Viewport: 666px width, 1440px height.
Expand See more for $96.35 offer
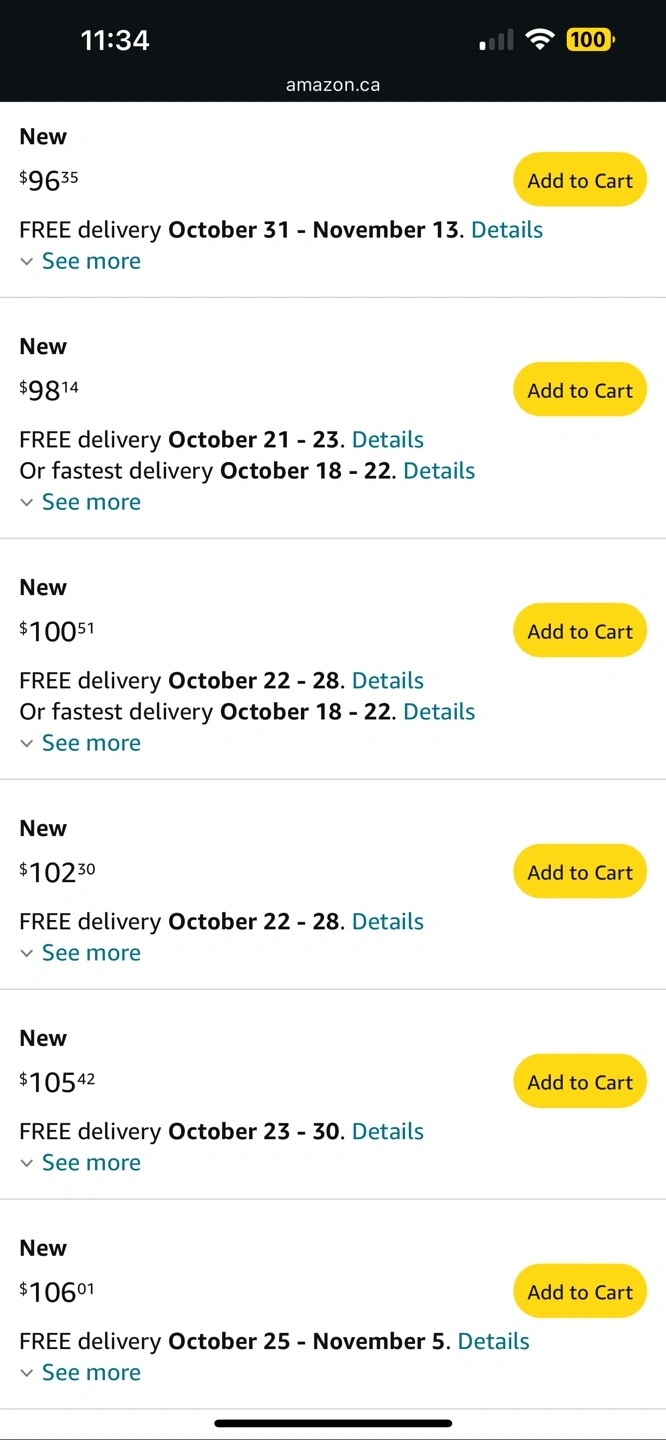[x=90, y=261]
